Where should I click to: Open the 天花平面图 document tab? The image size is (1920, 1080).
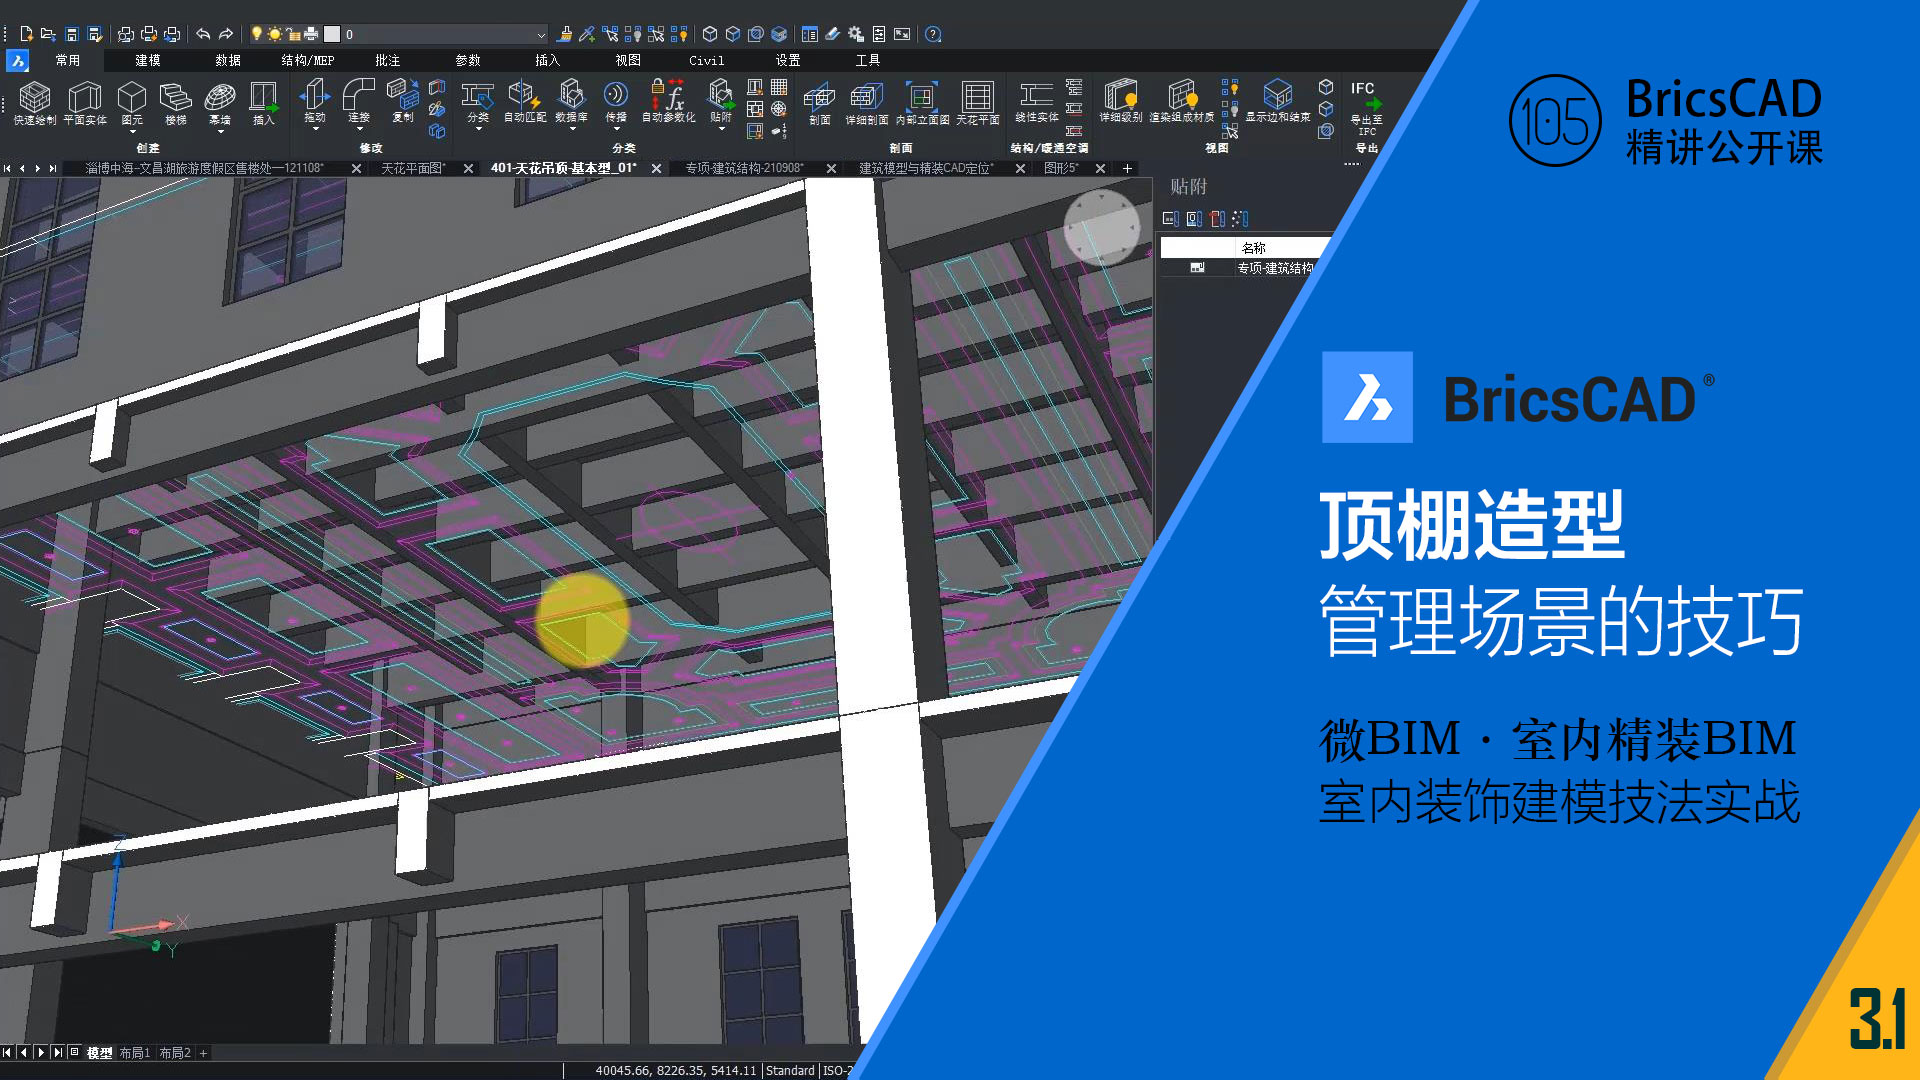click(413, 168)
